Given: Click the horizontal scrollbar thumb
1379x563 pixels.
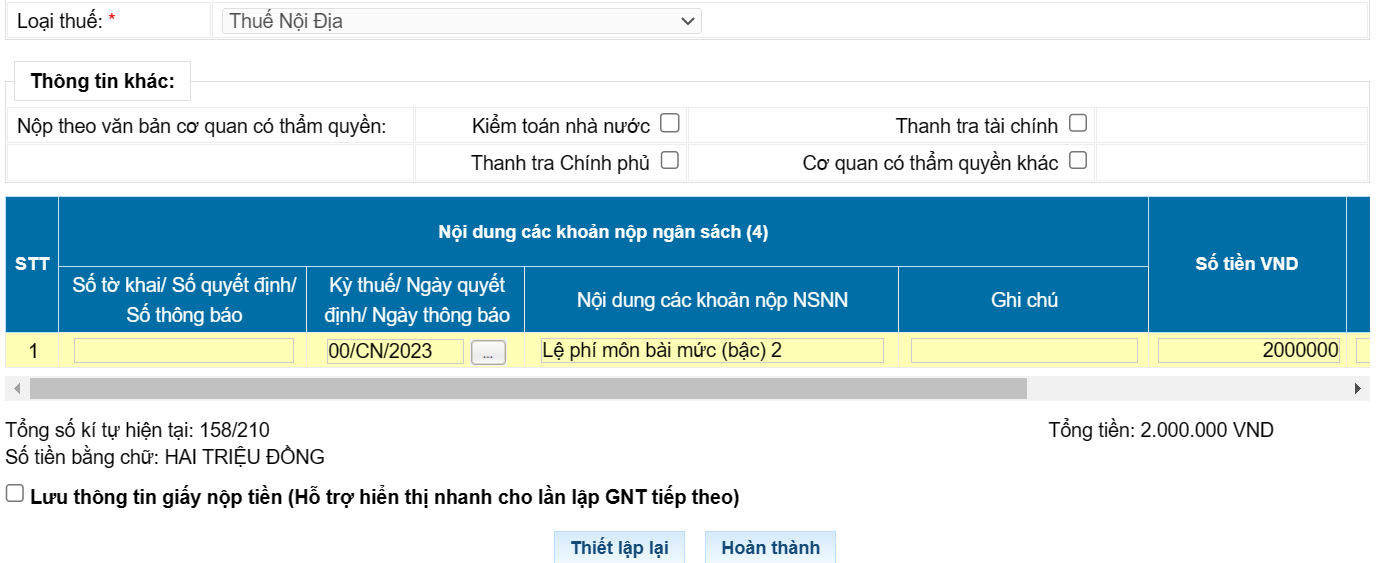Looking at the screenshot, I should point(528,388).
